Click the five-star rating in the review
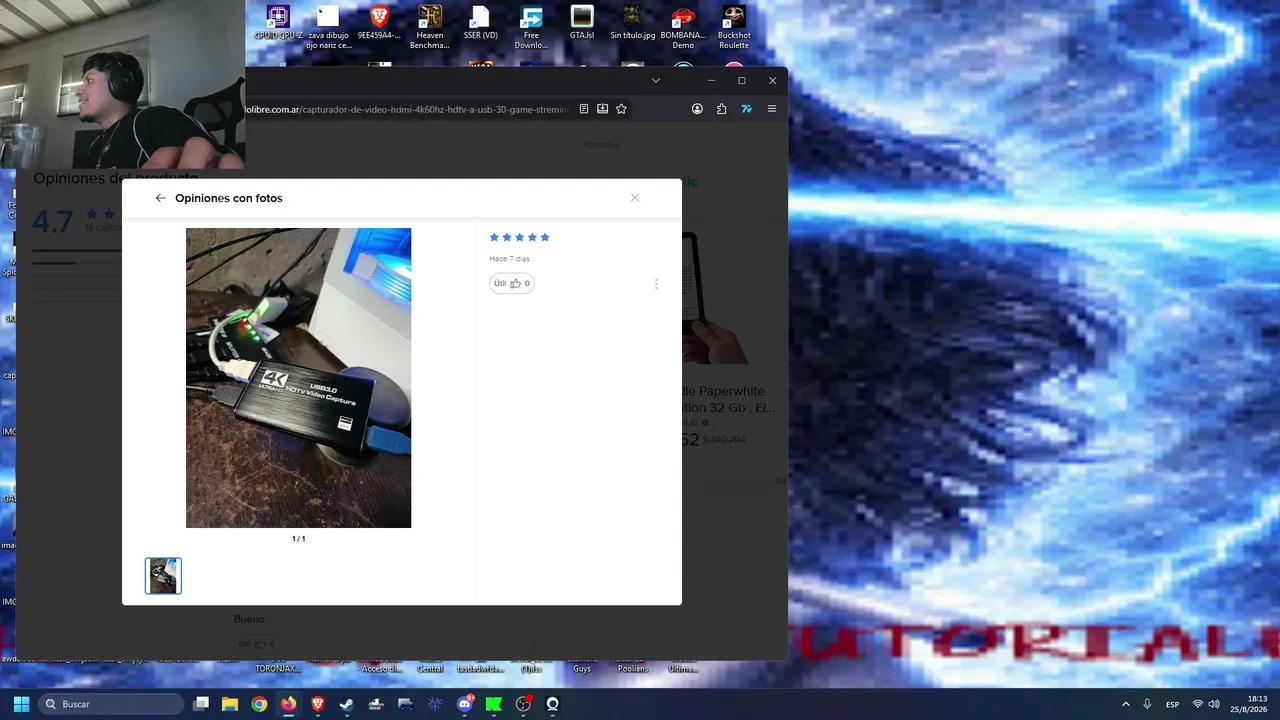This screenshot has height=720, width=1280. click(519, 237)
